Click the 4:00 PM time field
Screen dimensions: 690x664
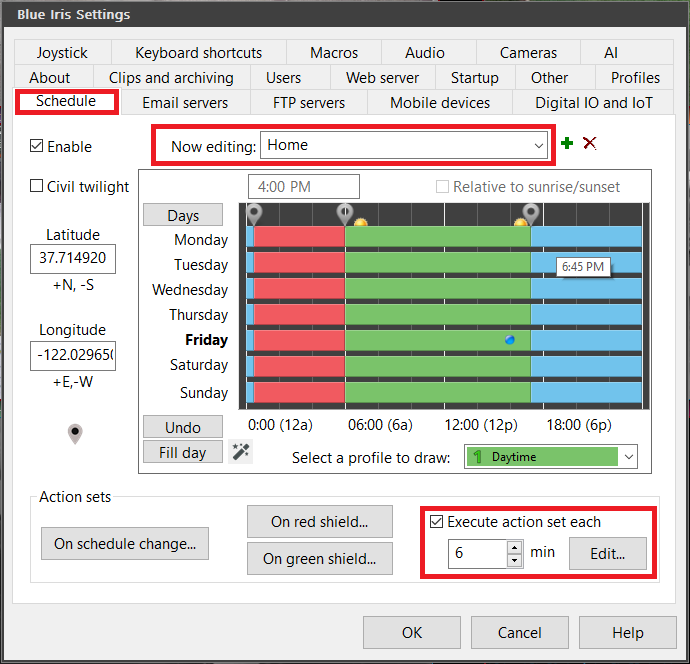[304, 187]
